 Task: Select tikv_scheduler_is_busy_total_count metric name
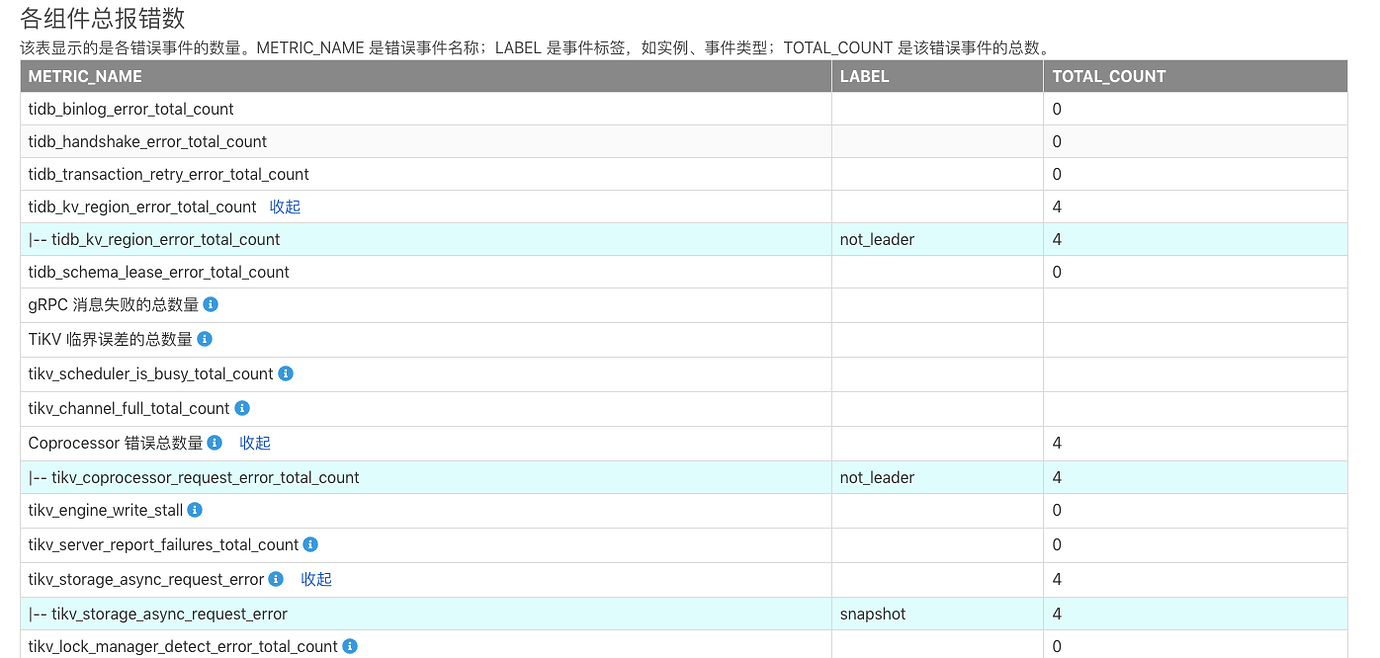point(151,374)
